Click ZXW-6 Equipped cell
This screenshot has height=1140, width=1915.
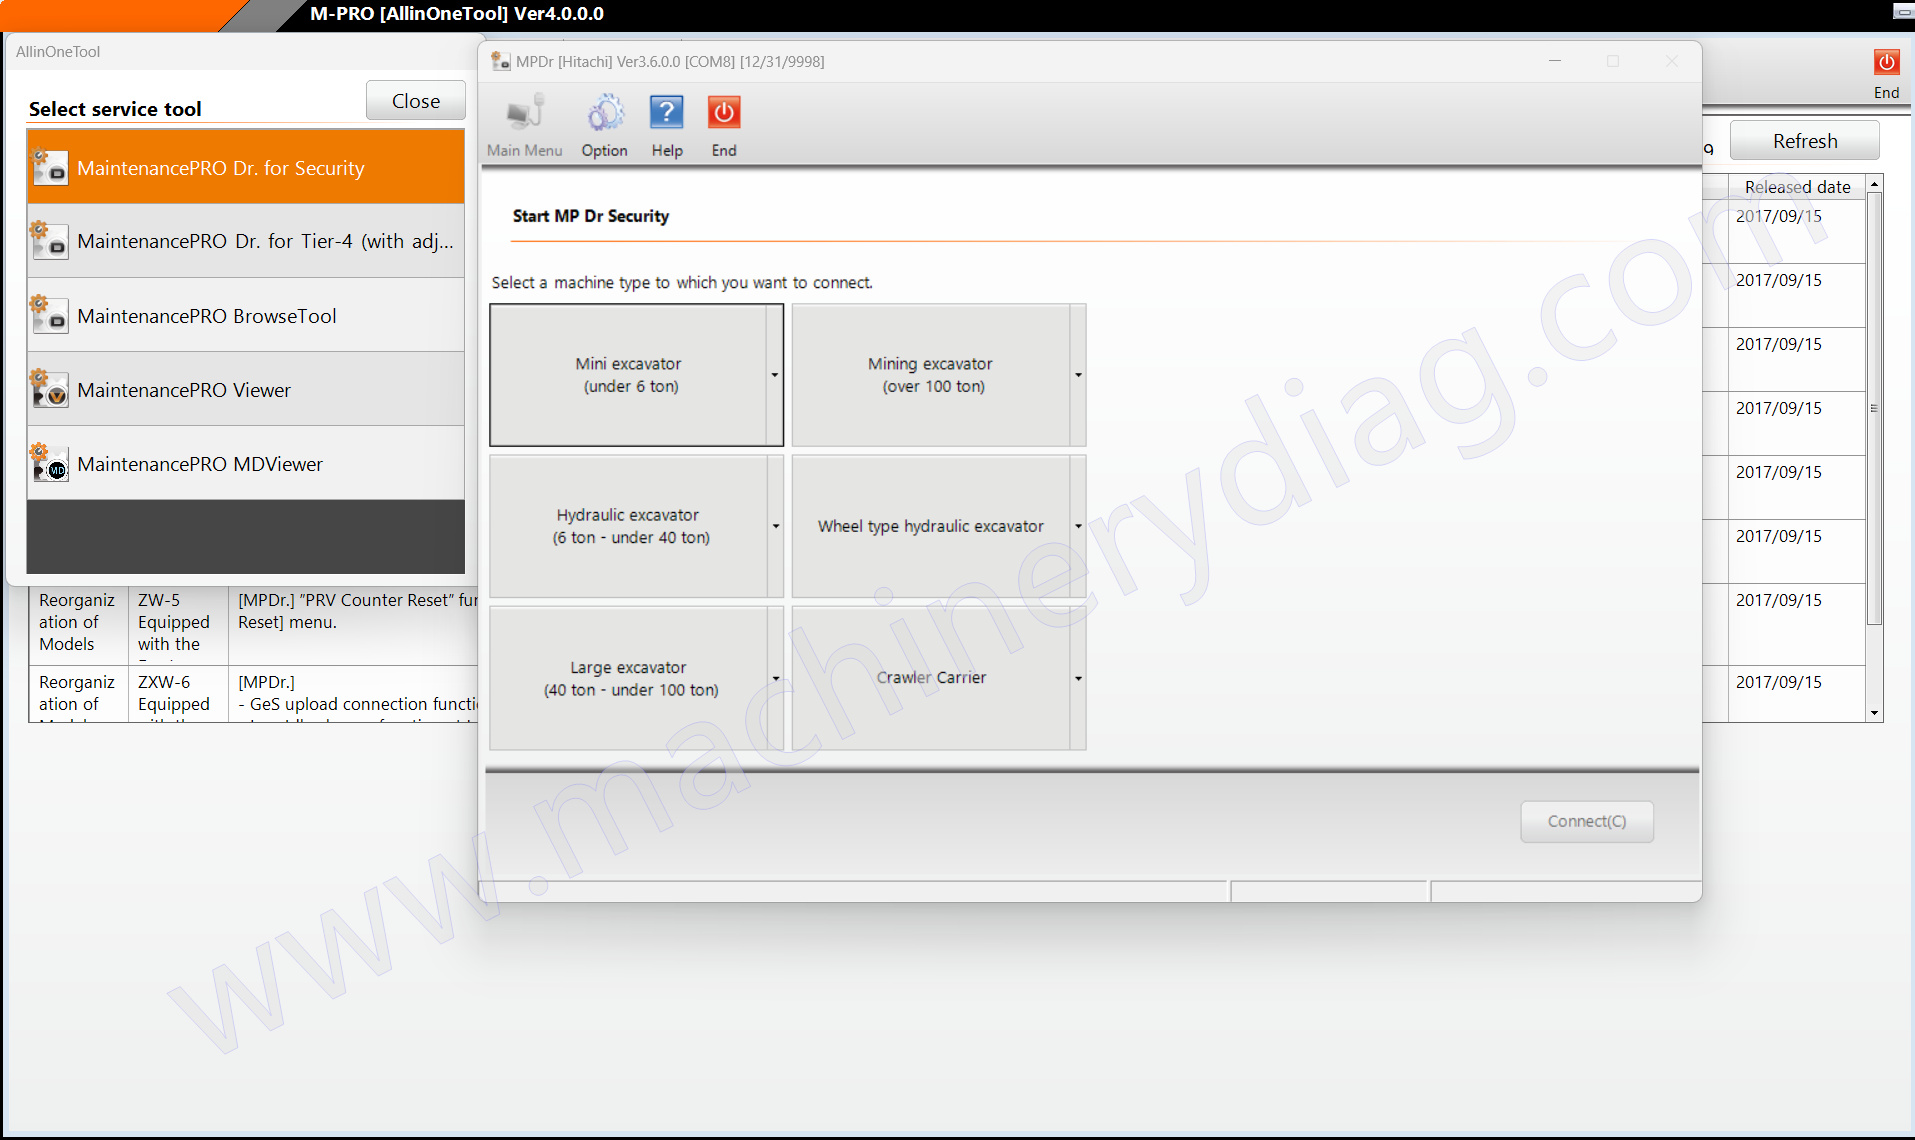coord(178,693)
